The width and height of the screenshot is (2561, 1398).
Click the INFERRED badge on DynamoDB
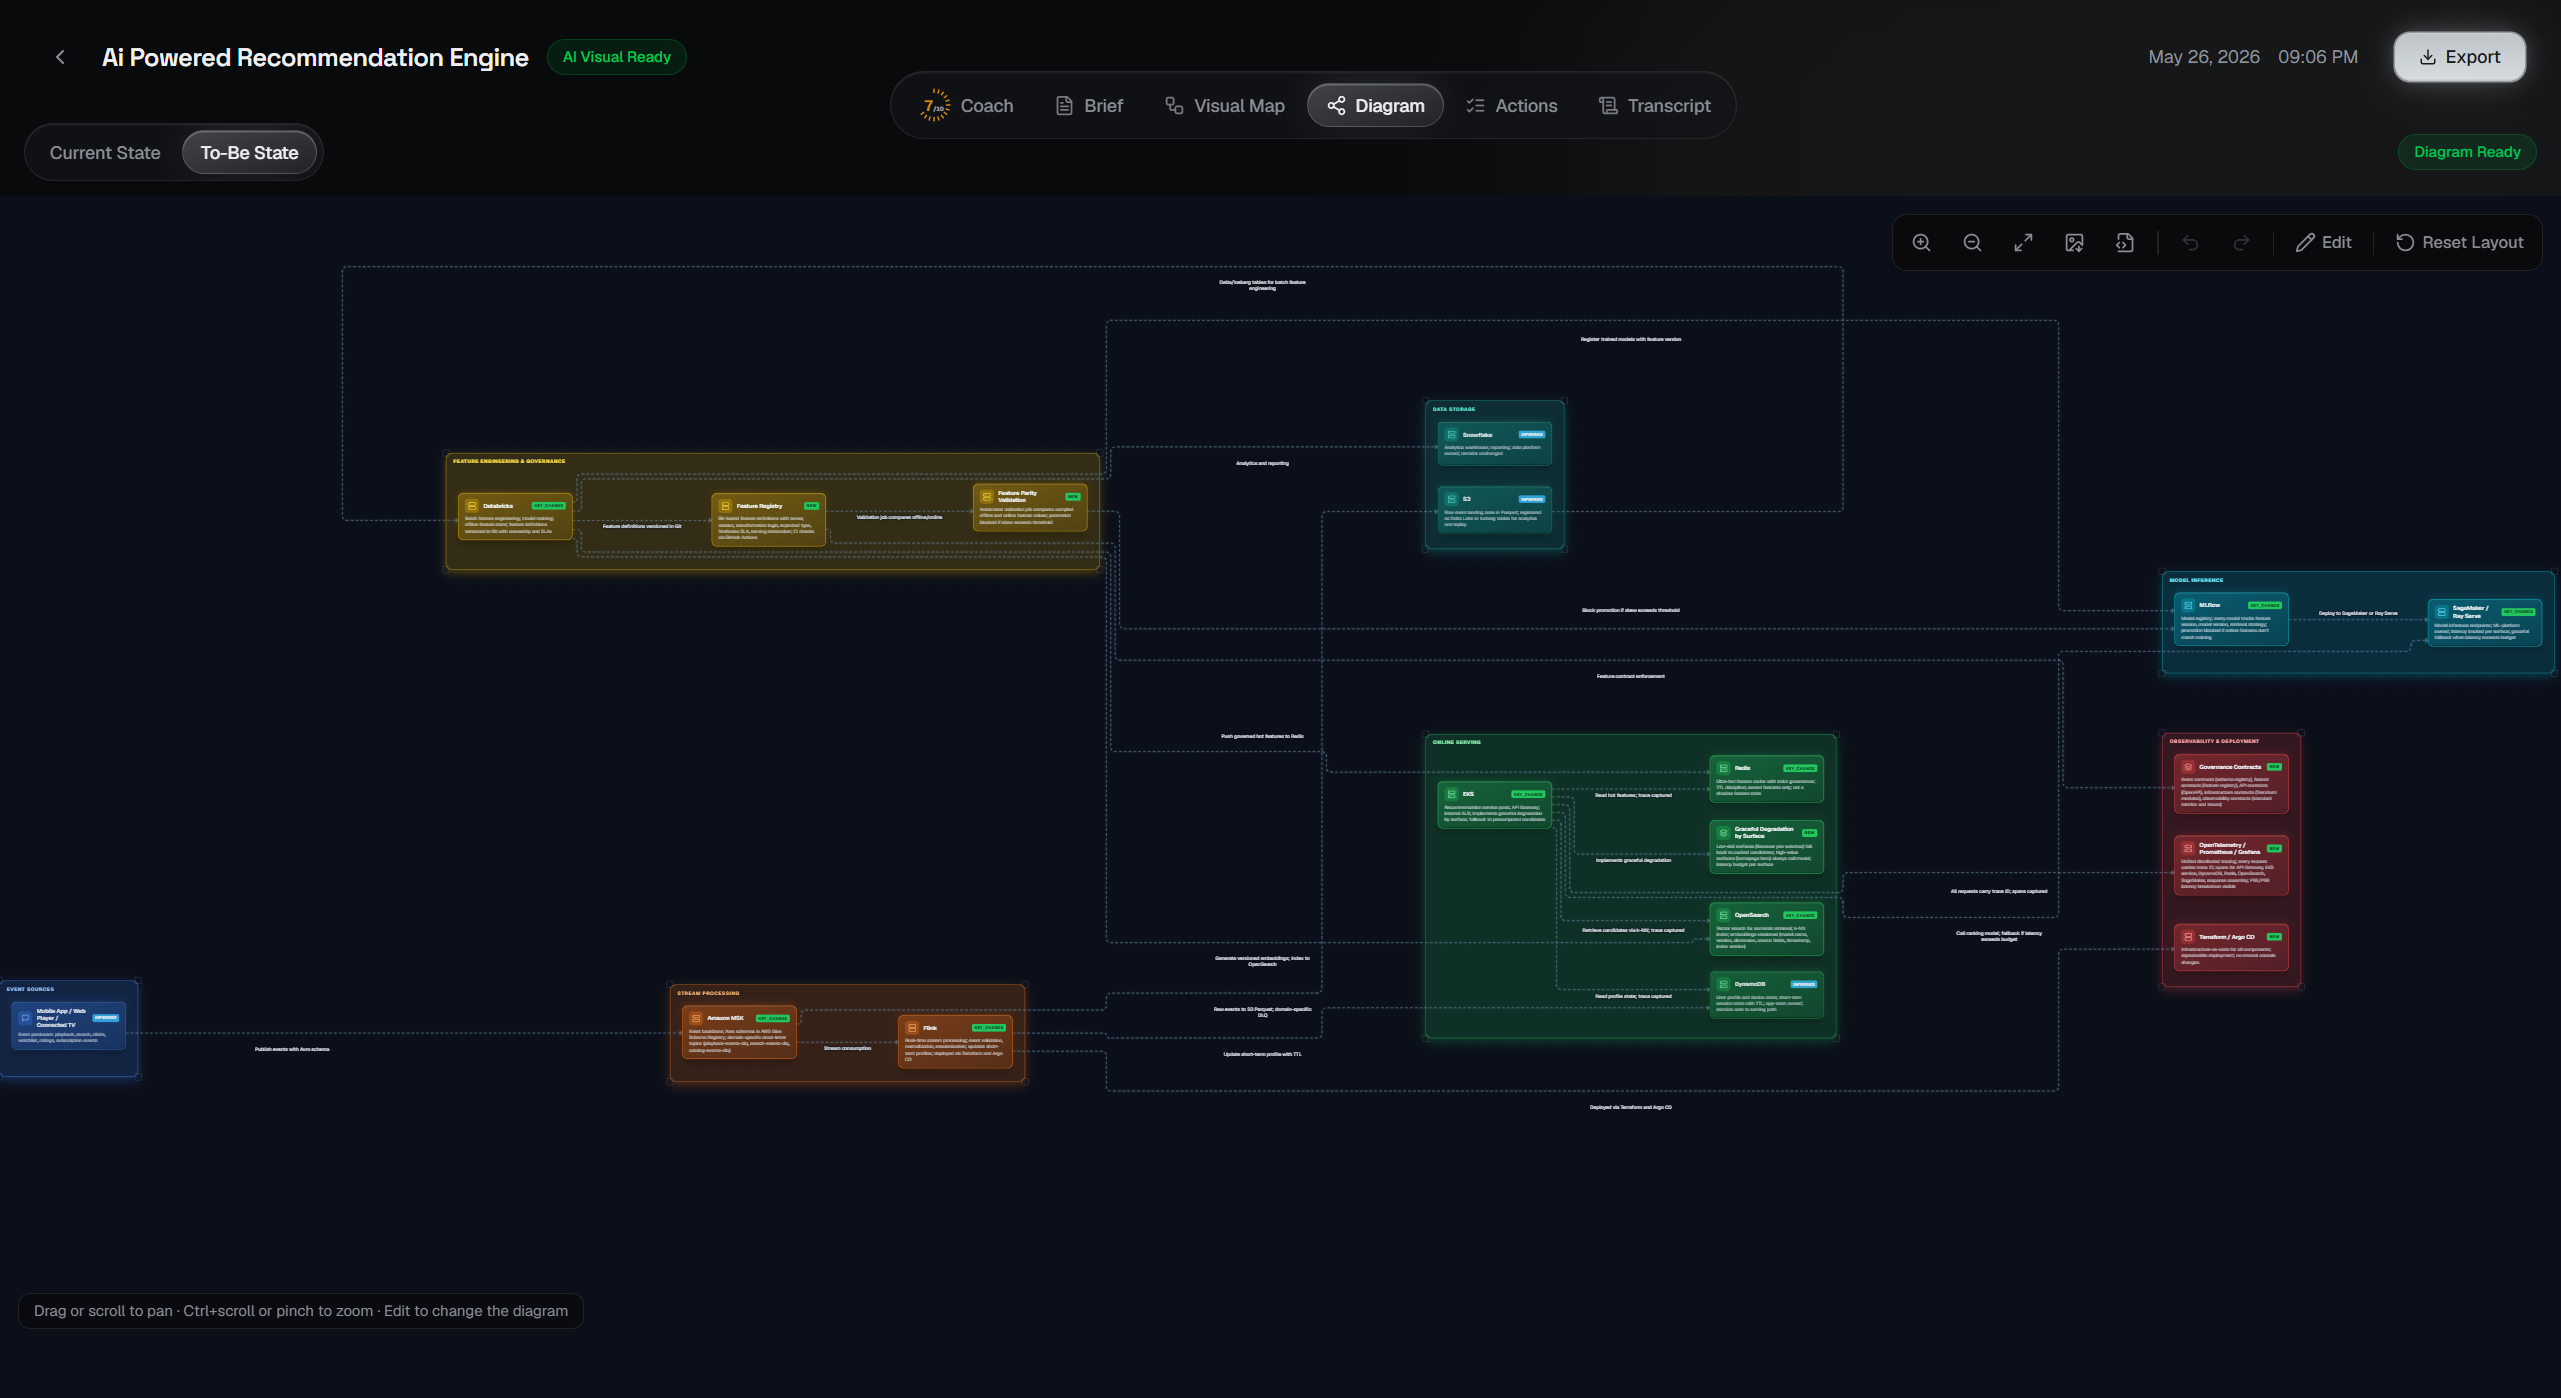(1803, 984)
